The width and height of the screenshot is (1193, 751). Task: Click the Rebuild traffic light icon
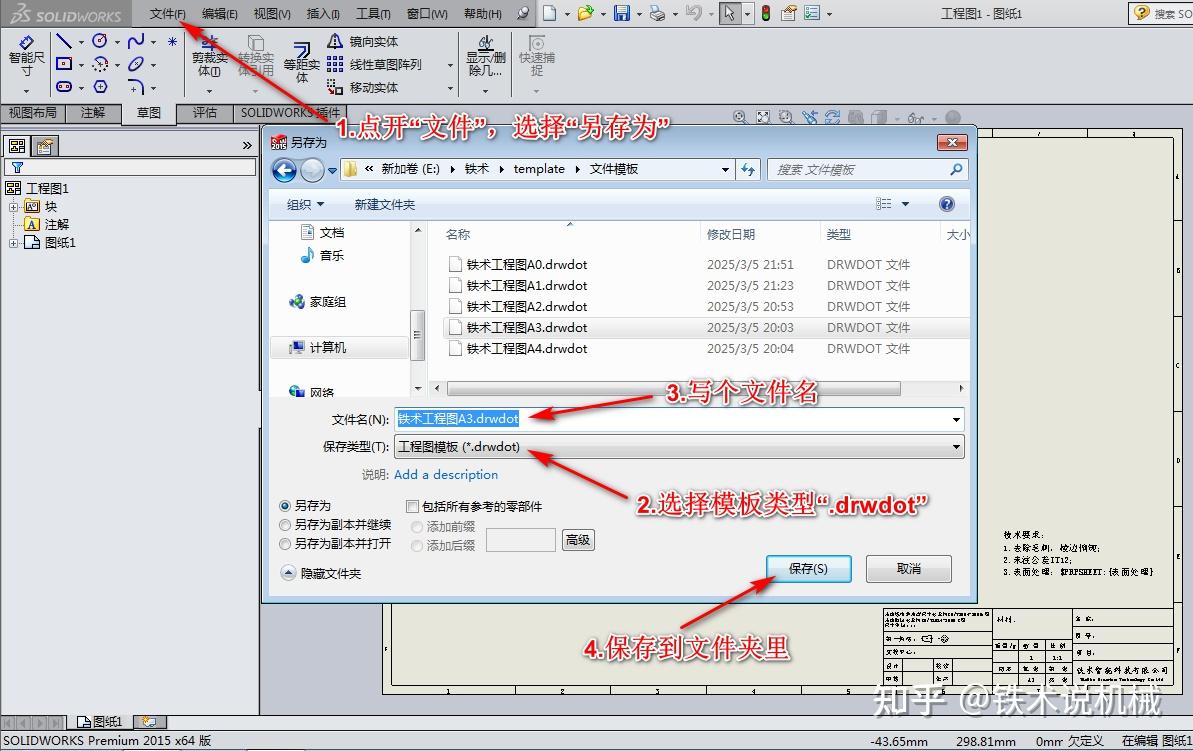pos(765,13)
